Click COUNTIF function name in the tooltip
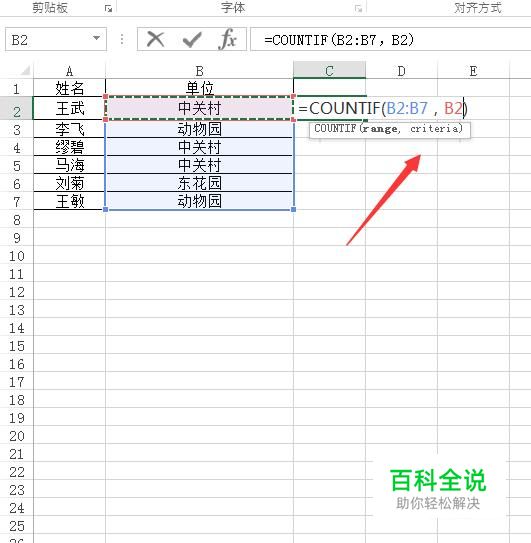 (335, 128)
